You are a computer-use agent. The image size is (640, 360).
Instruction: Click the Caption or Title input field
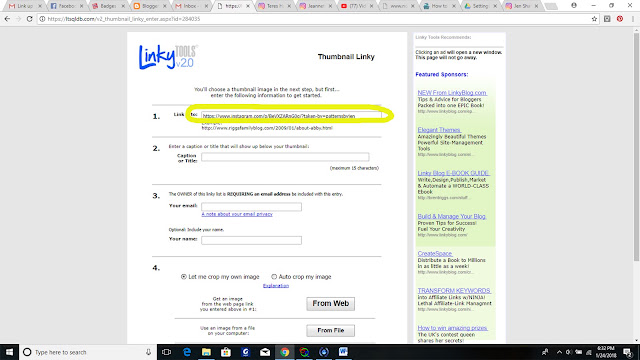(285, 157)
